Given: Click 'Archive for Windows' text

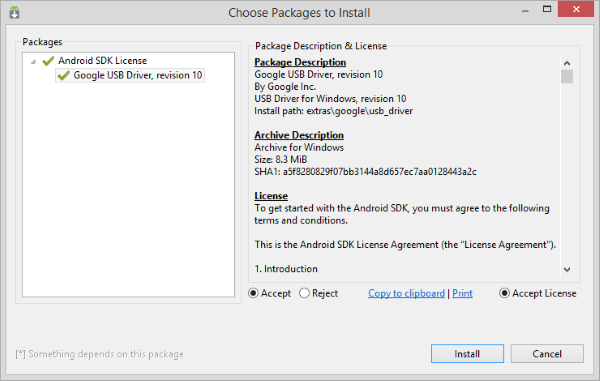Looking at the screenshot, I should click(299, 147).
